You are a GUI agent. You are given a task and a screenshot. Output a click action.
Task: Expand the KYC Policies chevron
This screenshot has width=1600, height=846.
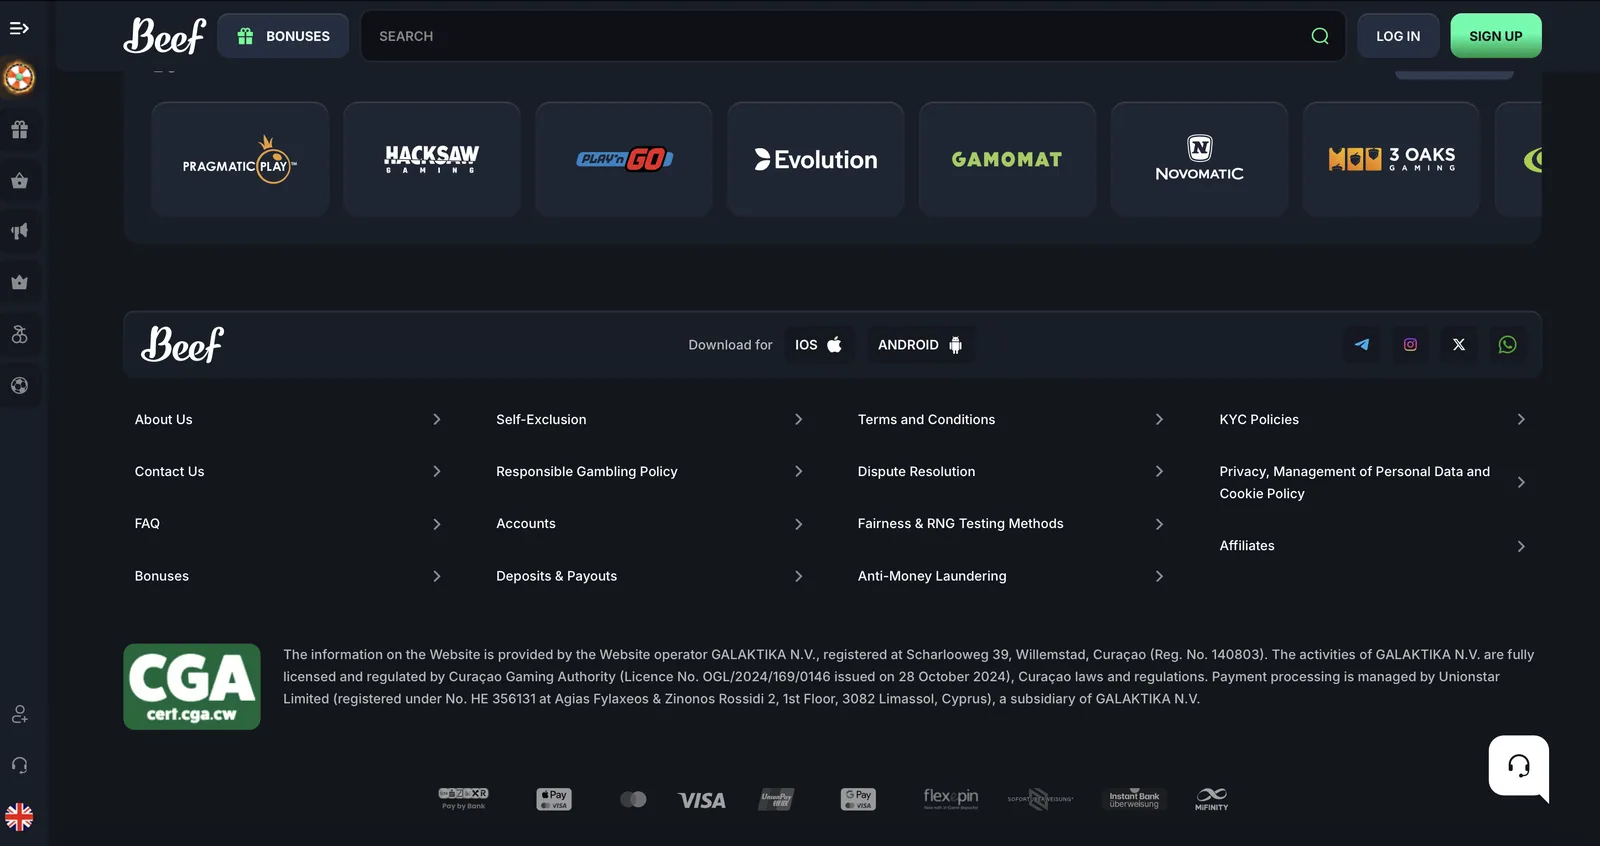(1521, 420)
